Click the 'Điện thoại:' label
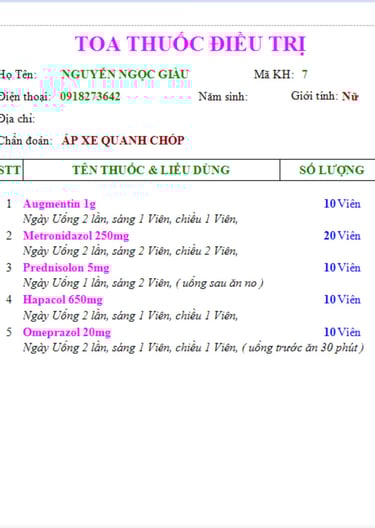 pos(25,97)
